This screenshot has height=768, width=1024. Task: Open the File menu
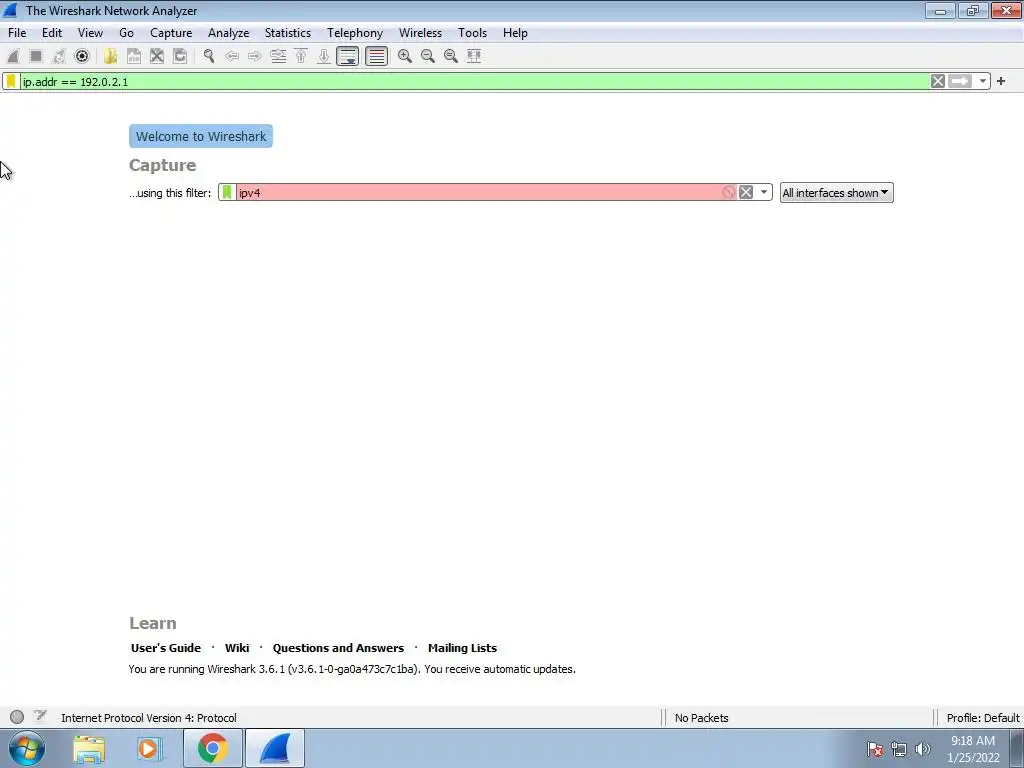coord(17,33)
